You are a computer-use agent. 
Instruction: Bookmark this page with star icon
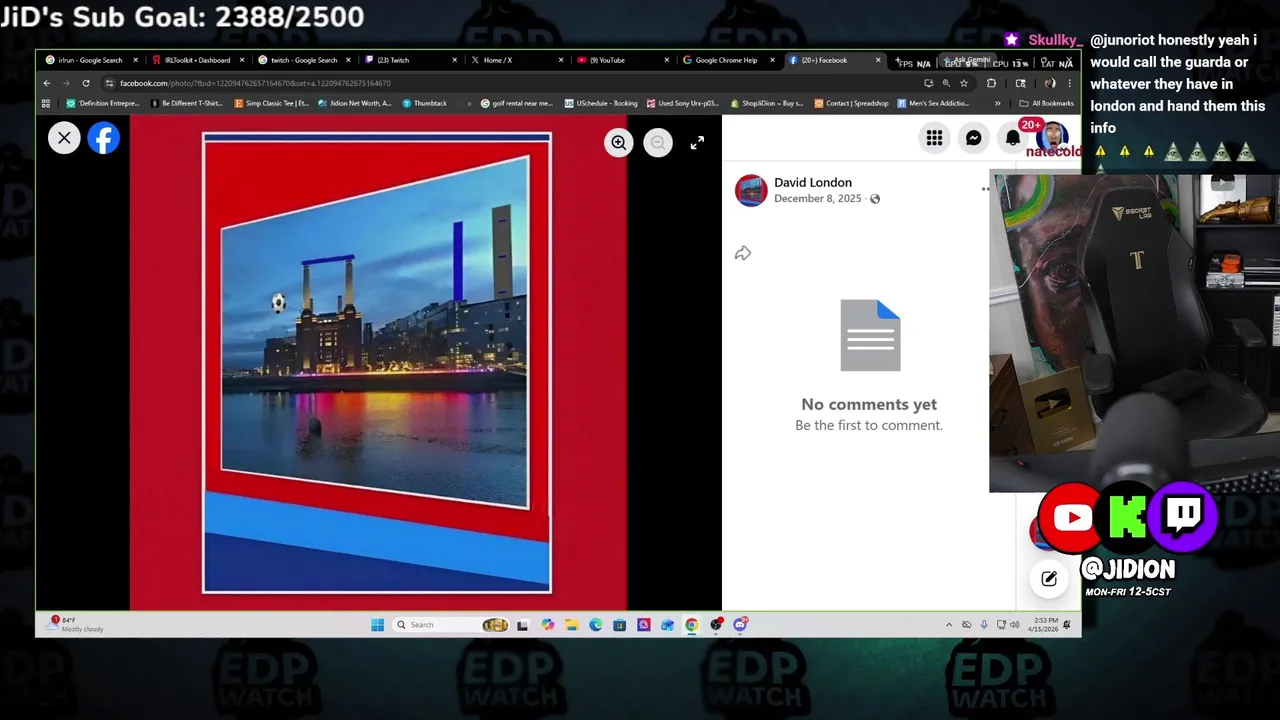(964, 83)
